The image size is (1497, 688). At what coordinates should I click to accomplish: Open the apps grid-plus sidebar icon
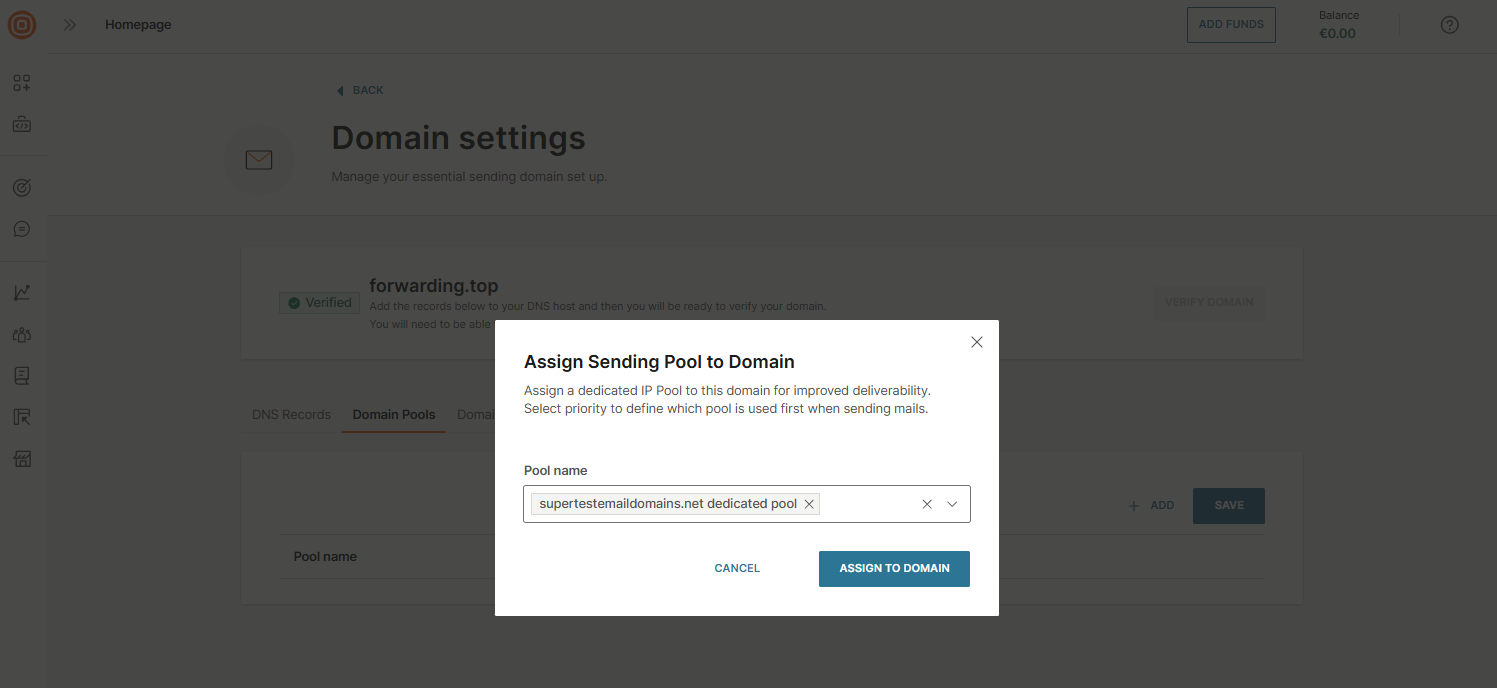point(22,83)
